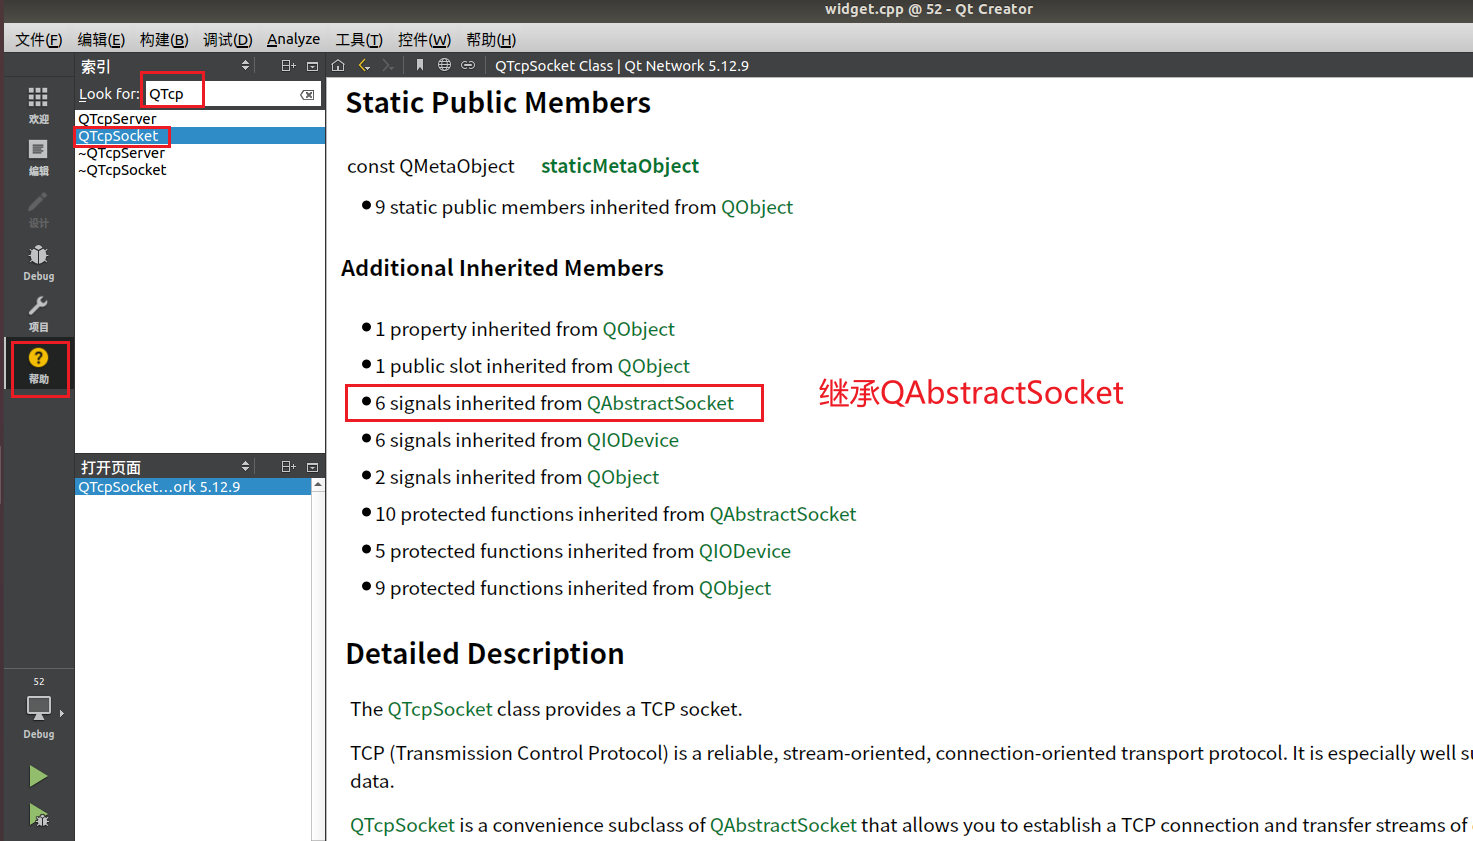Image resolution: width=1473 pixels, height=841 pixels.
Task: Start debugging with the play-bug button
Action: click(38, 815)
